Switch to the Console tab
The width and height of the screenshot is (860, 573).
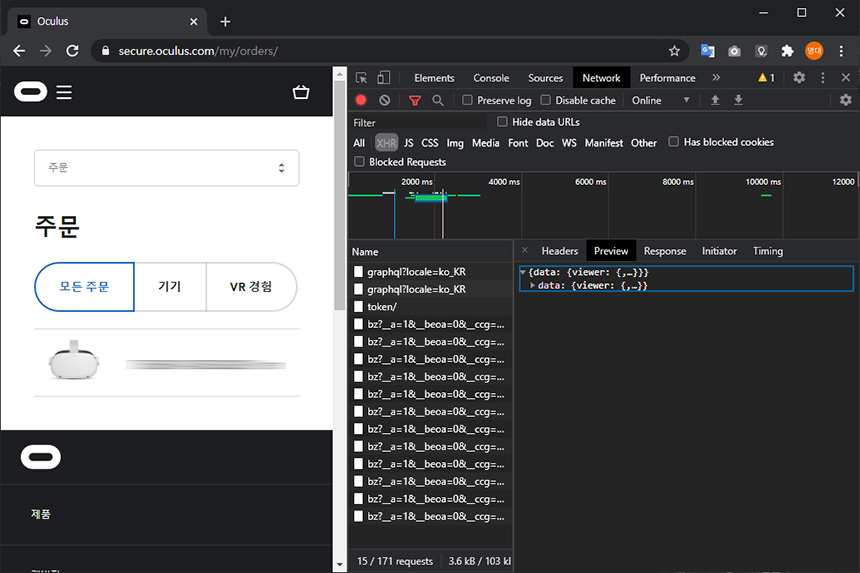pyautogui.click(x=491, y=78)
